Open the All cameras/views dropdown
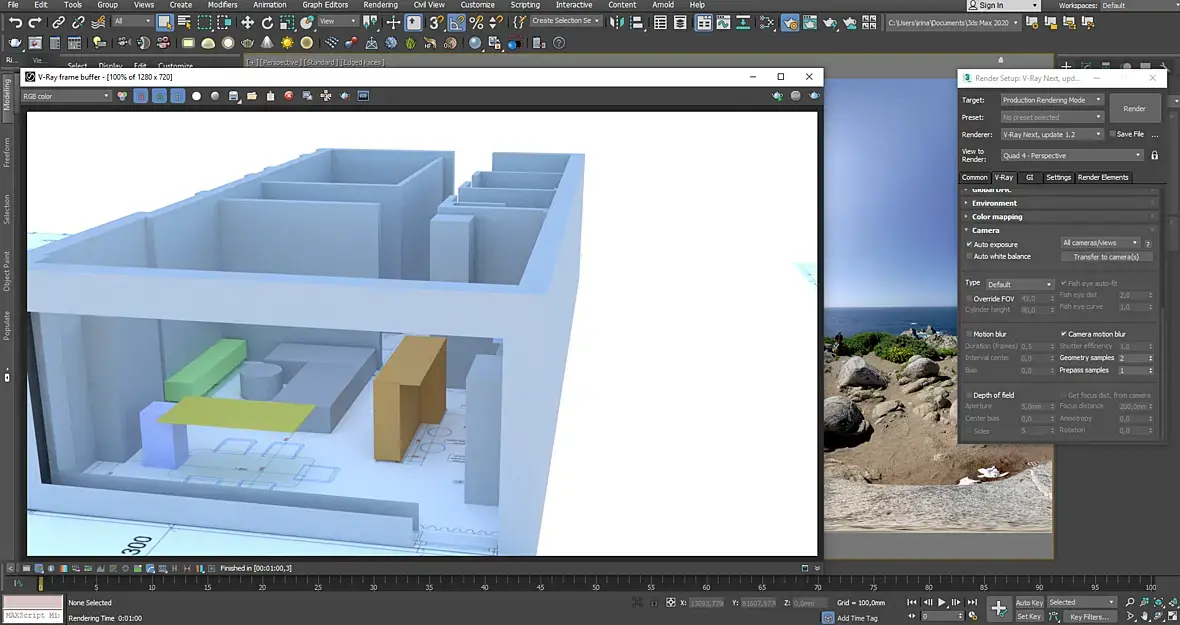Screen dimensions: 1180x625 coord(1101,243)
